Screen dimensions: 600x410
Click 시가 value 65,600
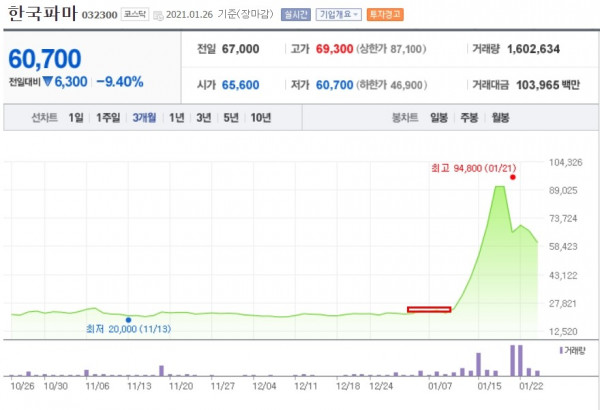tap(240, 85)
